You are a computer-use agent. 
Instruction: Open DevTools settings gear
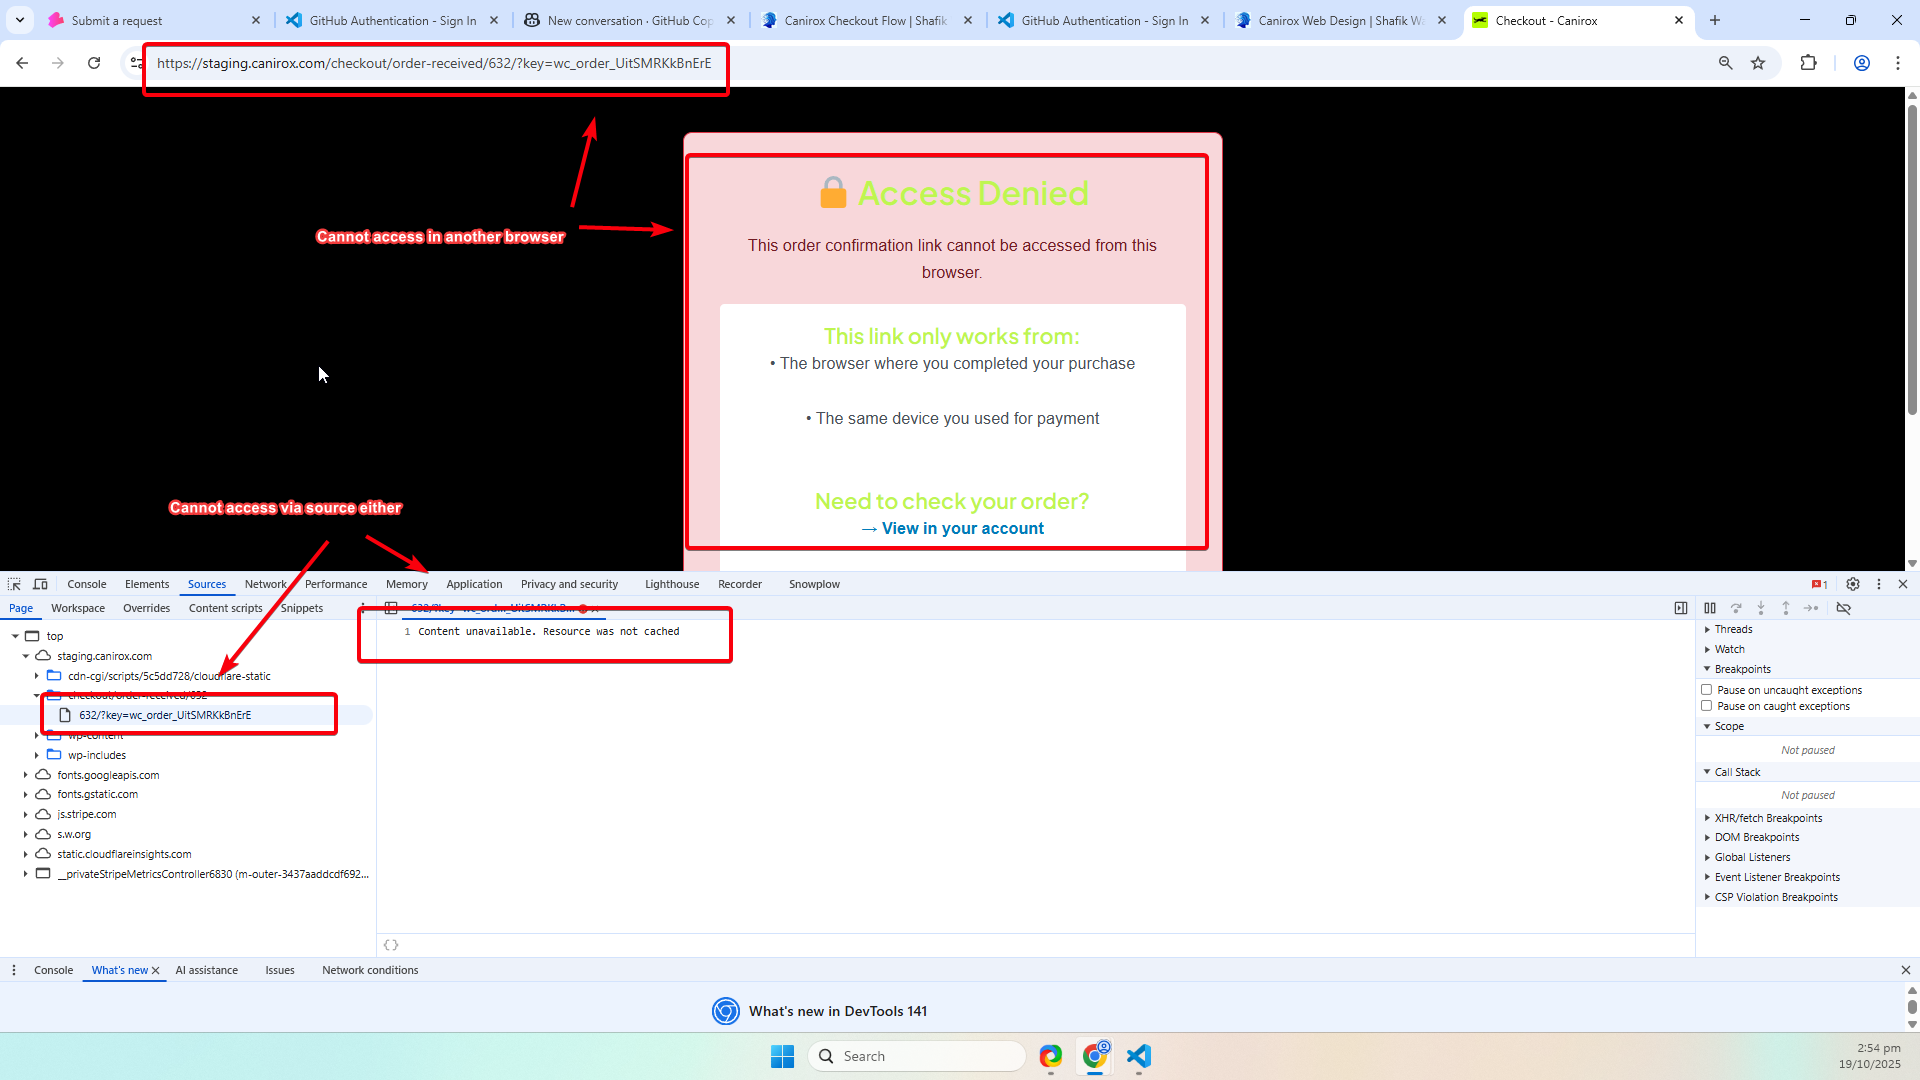pos(1853,584)
